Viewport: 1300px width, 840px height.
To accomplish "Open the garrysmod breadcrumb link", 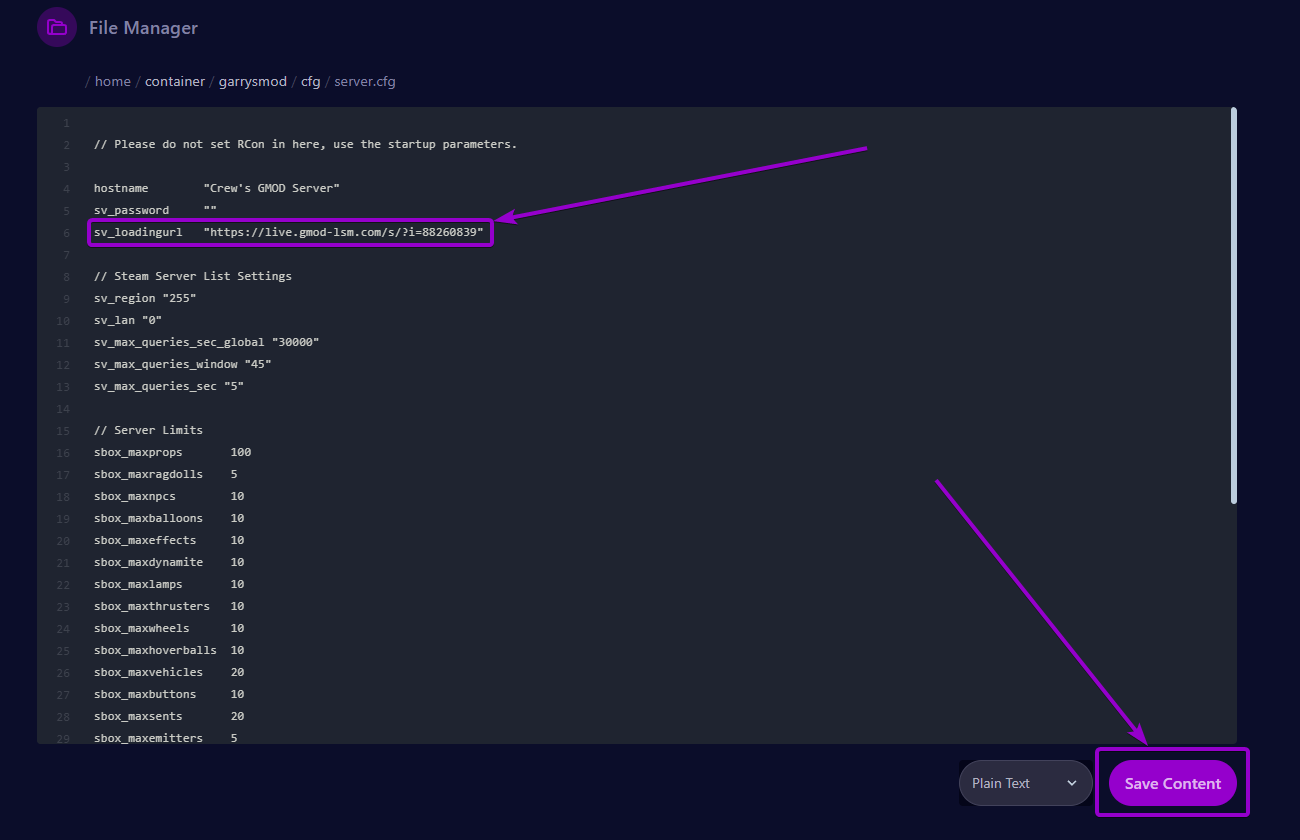I will tap(252, 81).
